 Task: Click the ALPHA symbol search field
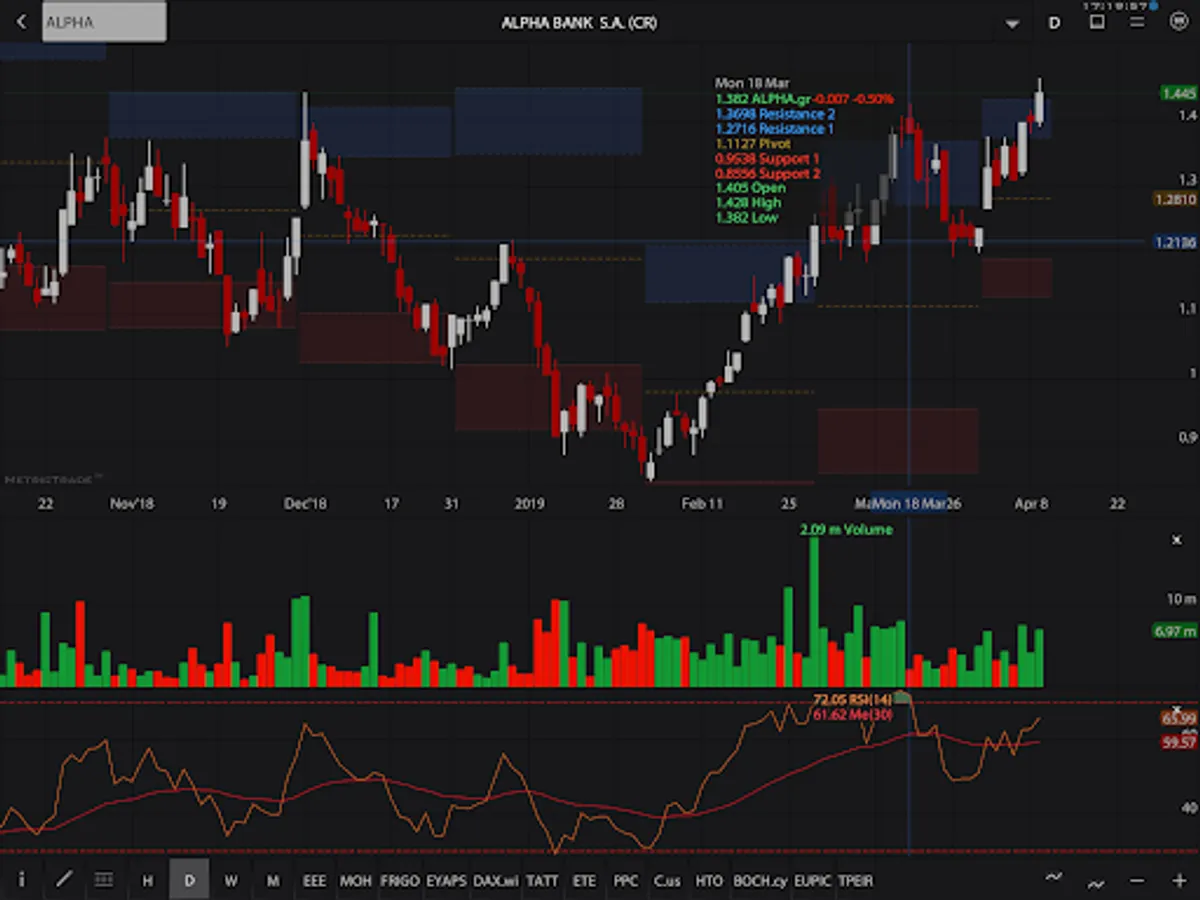click(x=104, y=22)
